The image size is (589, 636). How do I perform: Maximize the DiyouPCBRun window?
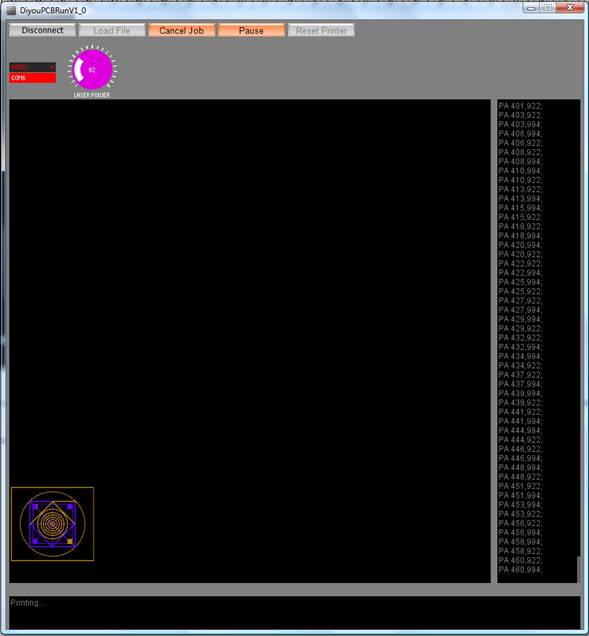[x=547, y=8]
